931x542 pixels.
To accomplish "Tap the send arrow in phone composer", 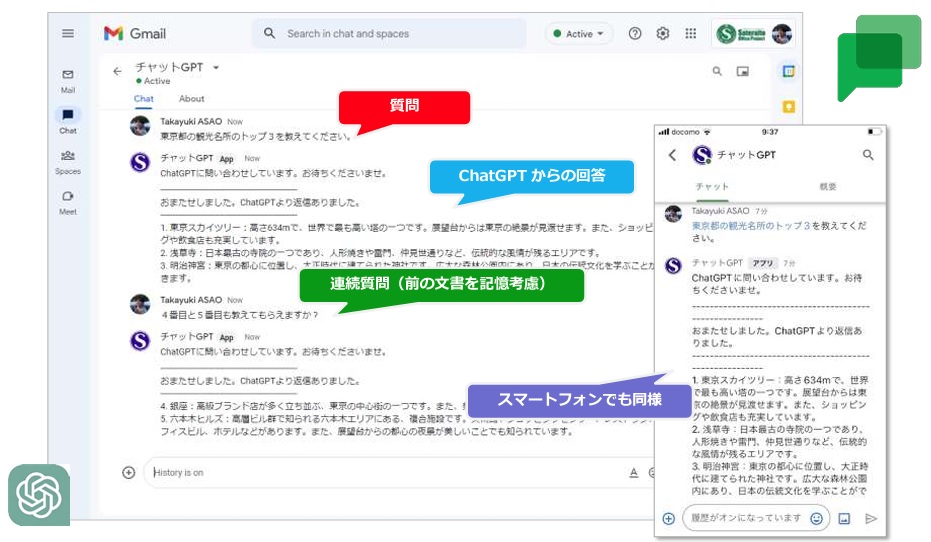I will click(x=870, y=518).
